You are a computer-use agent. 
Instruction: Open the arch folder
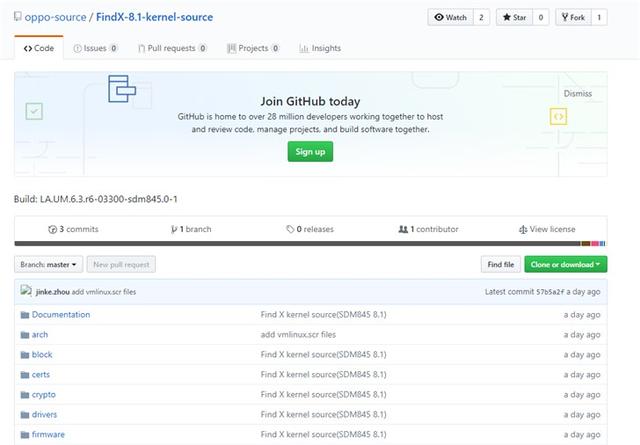click(x=40, y=334)
